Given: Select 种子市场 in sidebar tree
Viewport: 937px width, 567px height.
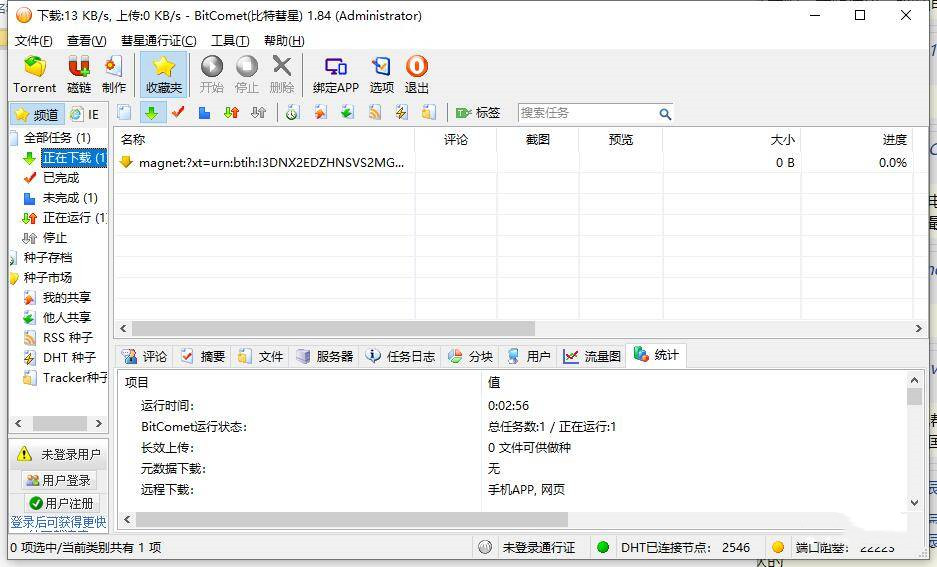Looking at the screenshot, I should (48, 277).
